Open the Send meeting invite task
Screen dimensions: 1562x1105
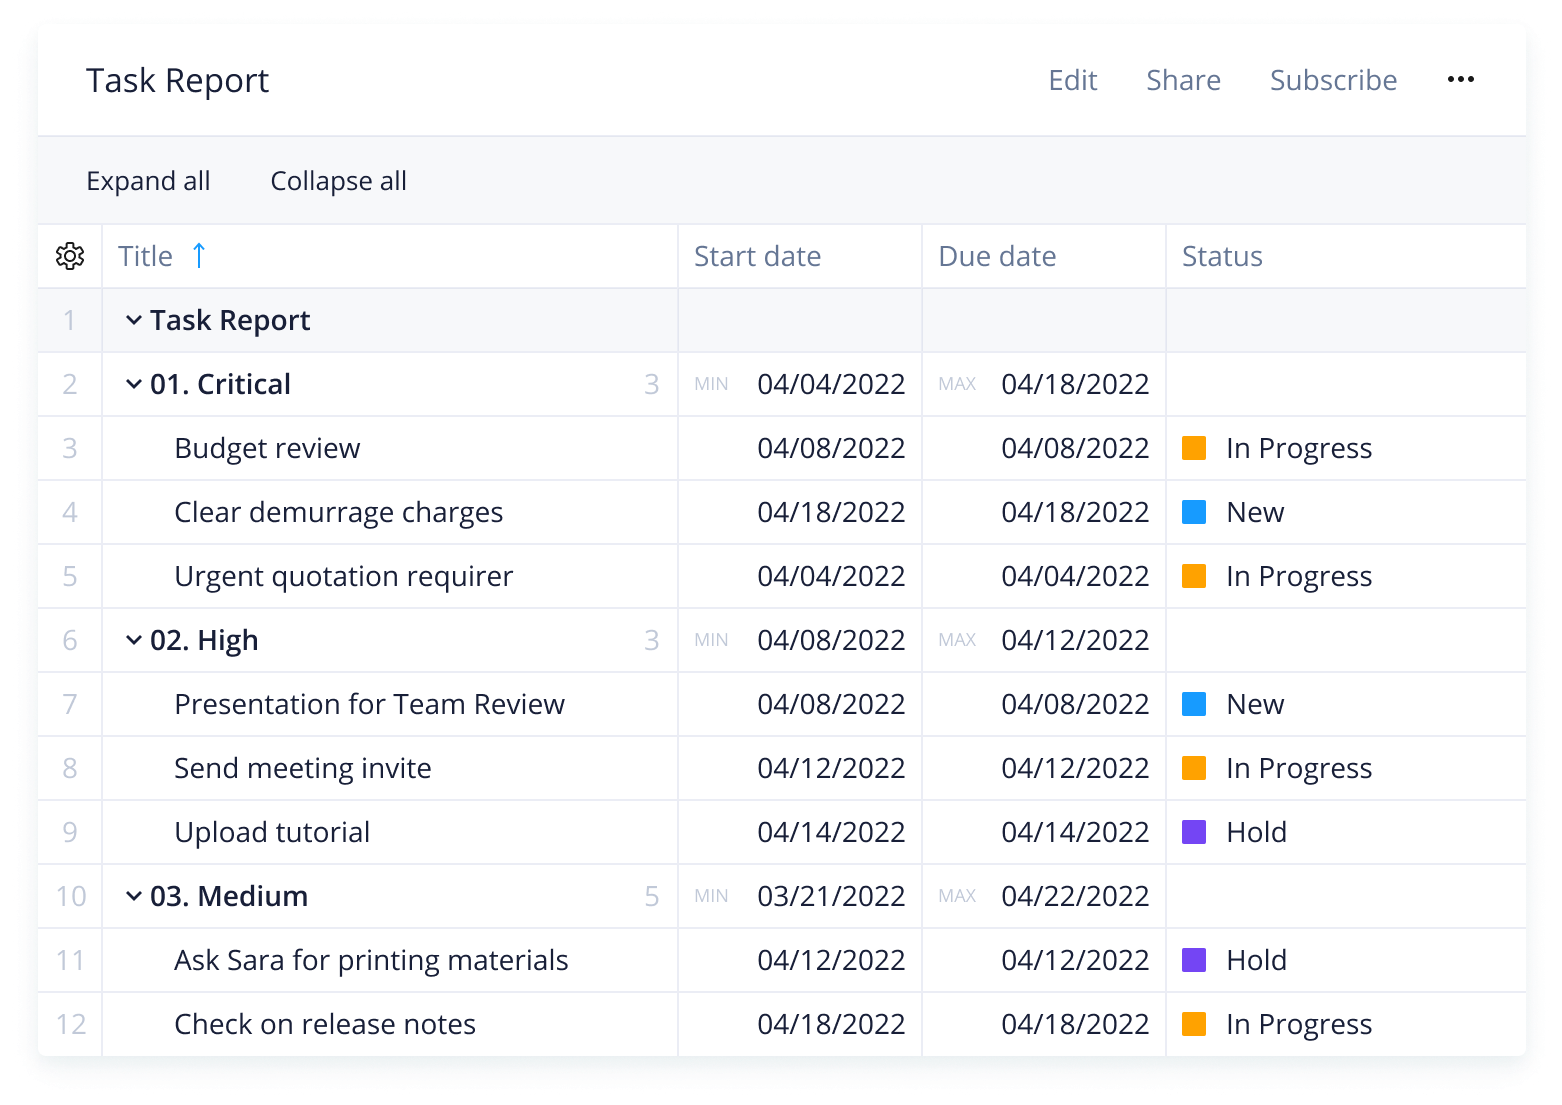coord(303,768)
